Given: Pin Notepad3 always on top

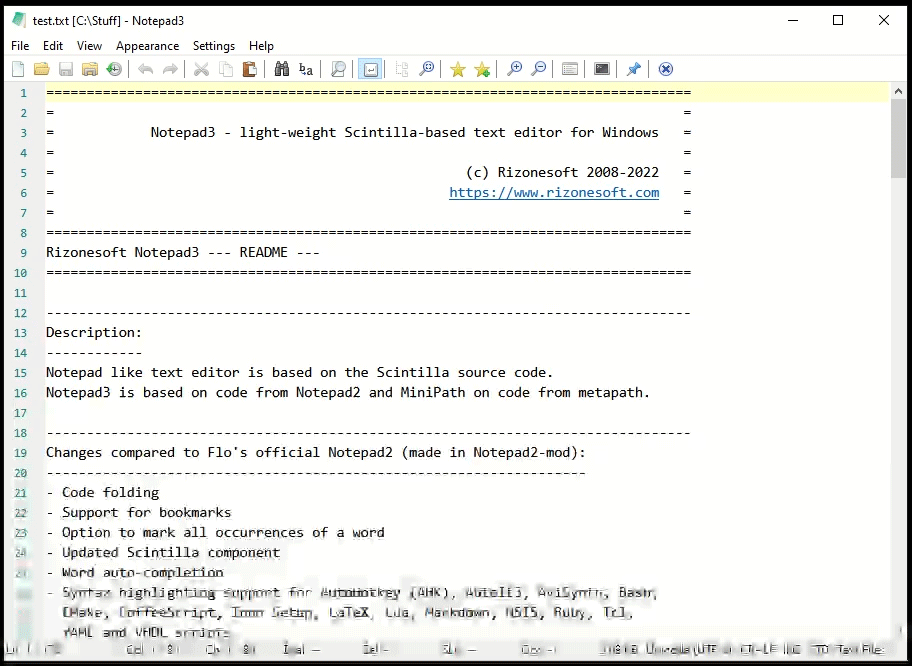Looking at the screenshot, I should pyautogui.click(x=633, y=68).
